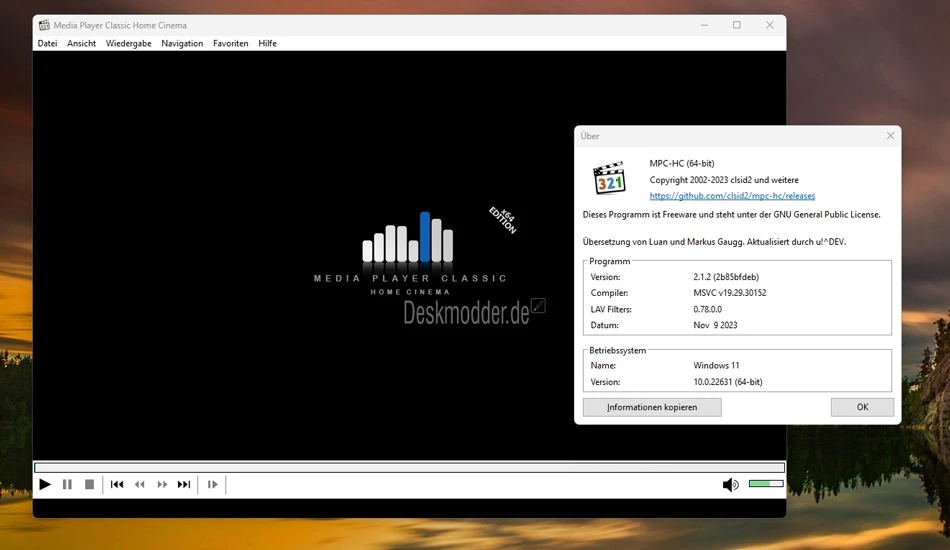Open the github mpc-hc releases link
950x550 pixels.
tap(732, 196)
